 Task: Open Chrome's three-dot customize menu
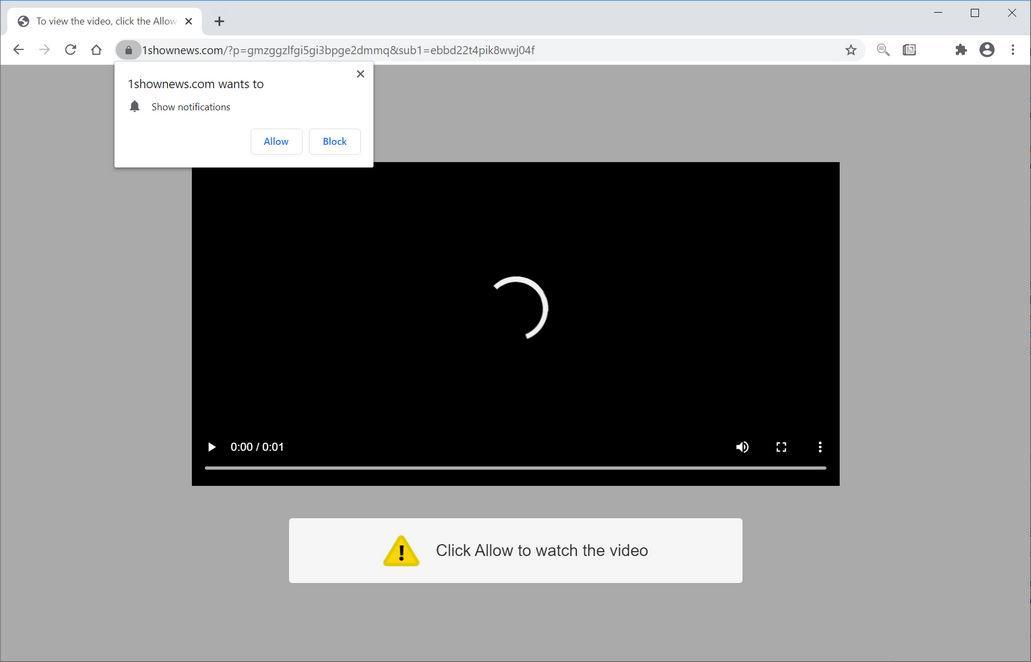tap(1014, 49)
